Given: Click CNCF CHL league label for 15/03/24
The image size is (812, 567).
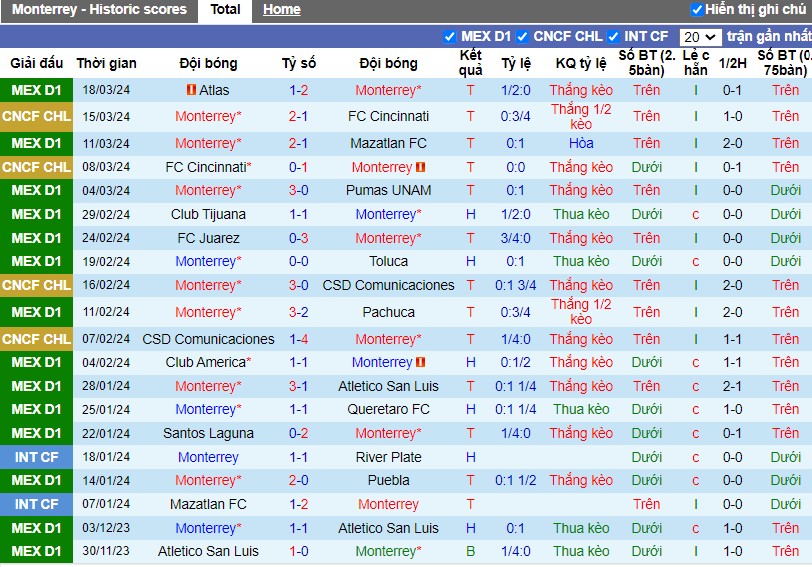Looking at the screenshot, I should pyautogui.click(x=36, y=116).
